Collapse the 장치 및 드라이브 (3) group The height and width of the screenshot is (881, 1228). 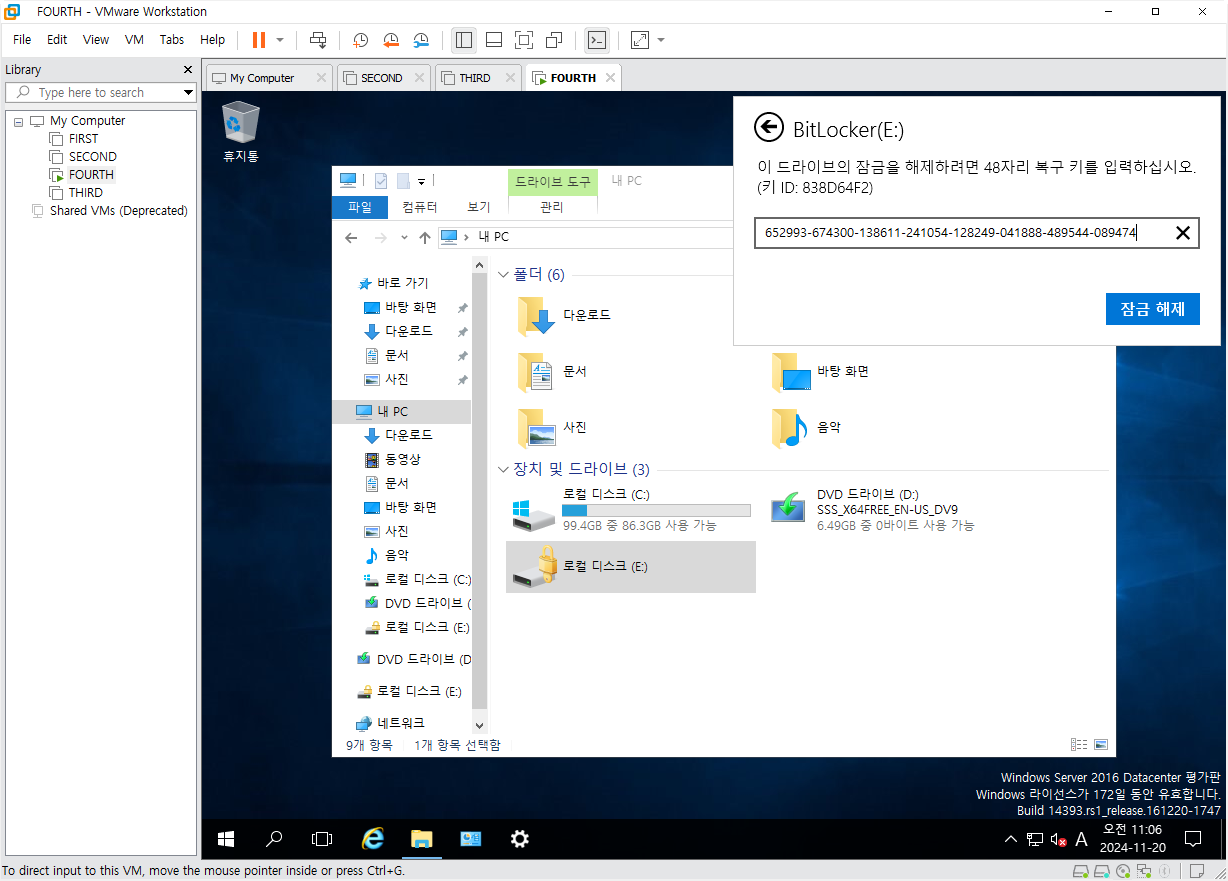[x=504, y=469]
